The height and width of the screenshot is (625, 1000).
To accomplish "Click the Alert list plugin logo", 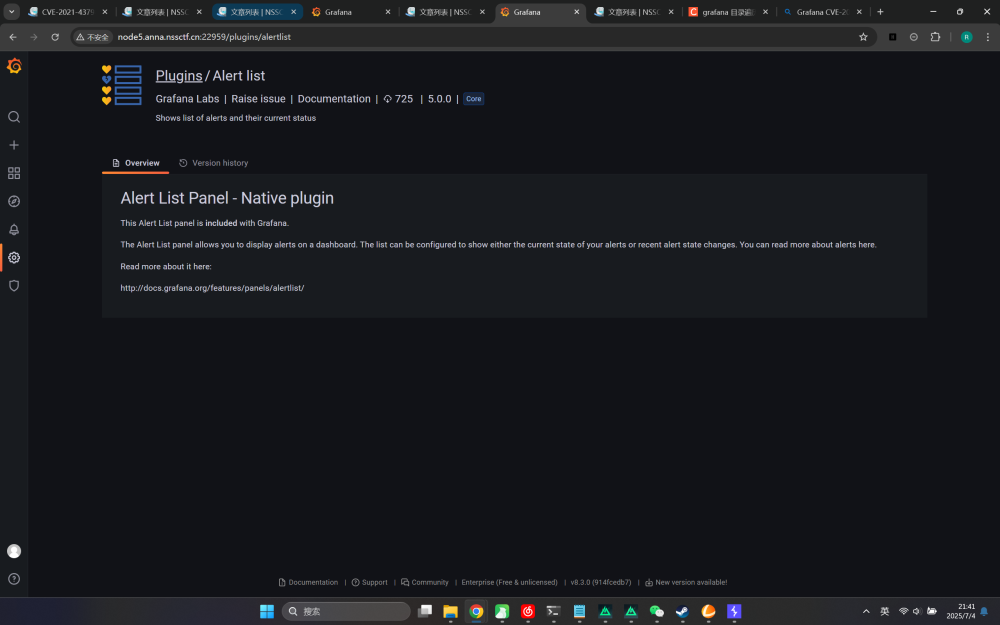I will point(121,85).
